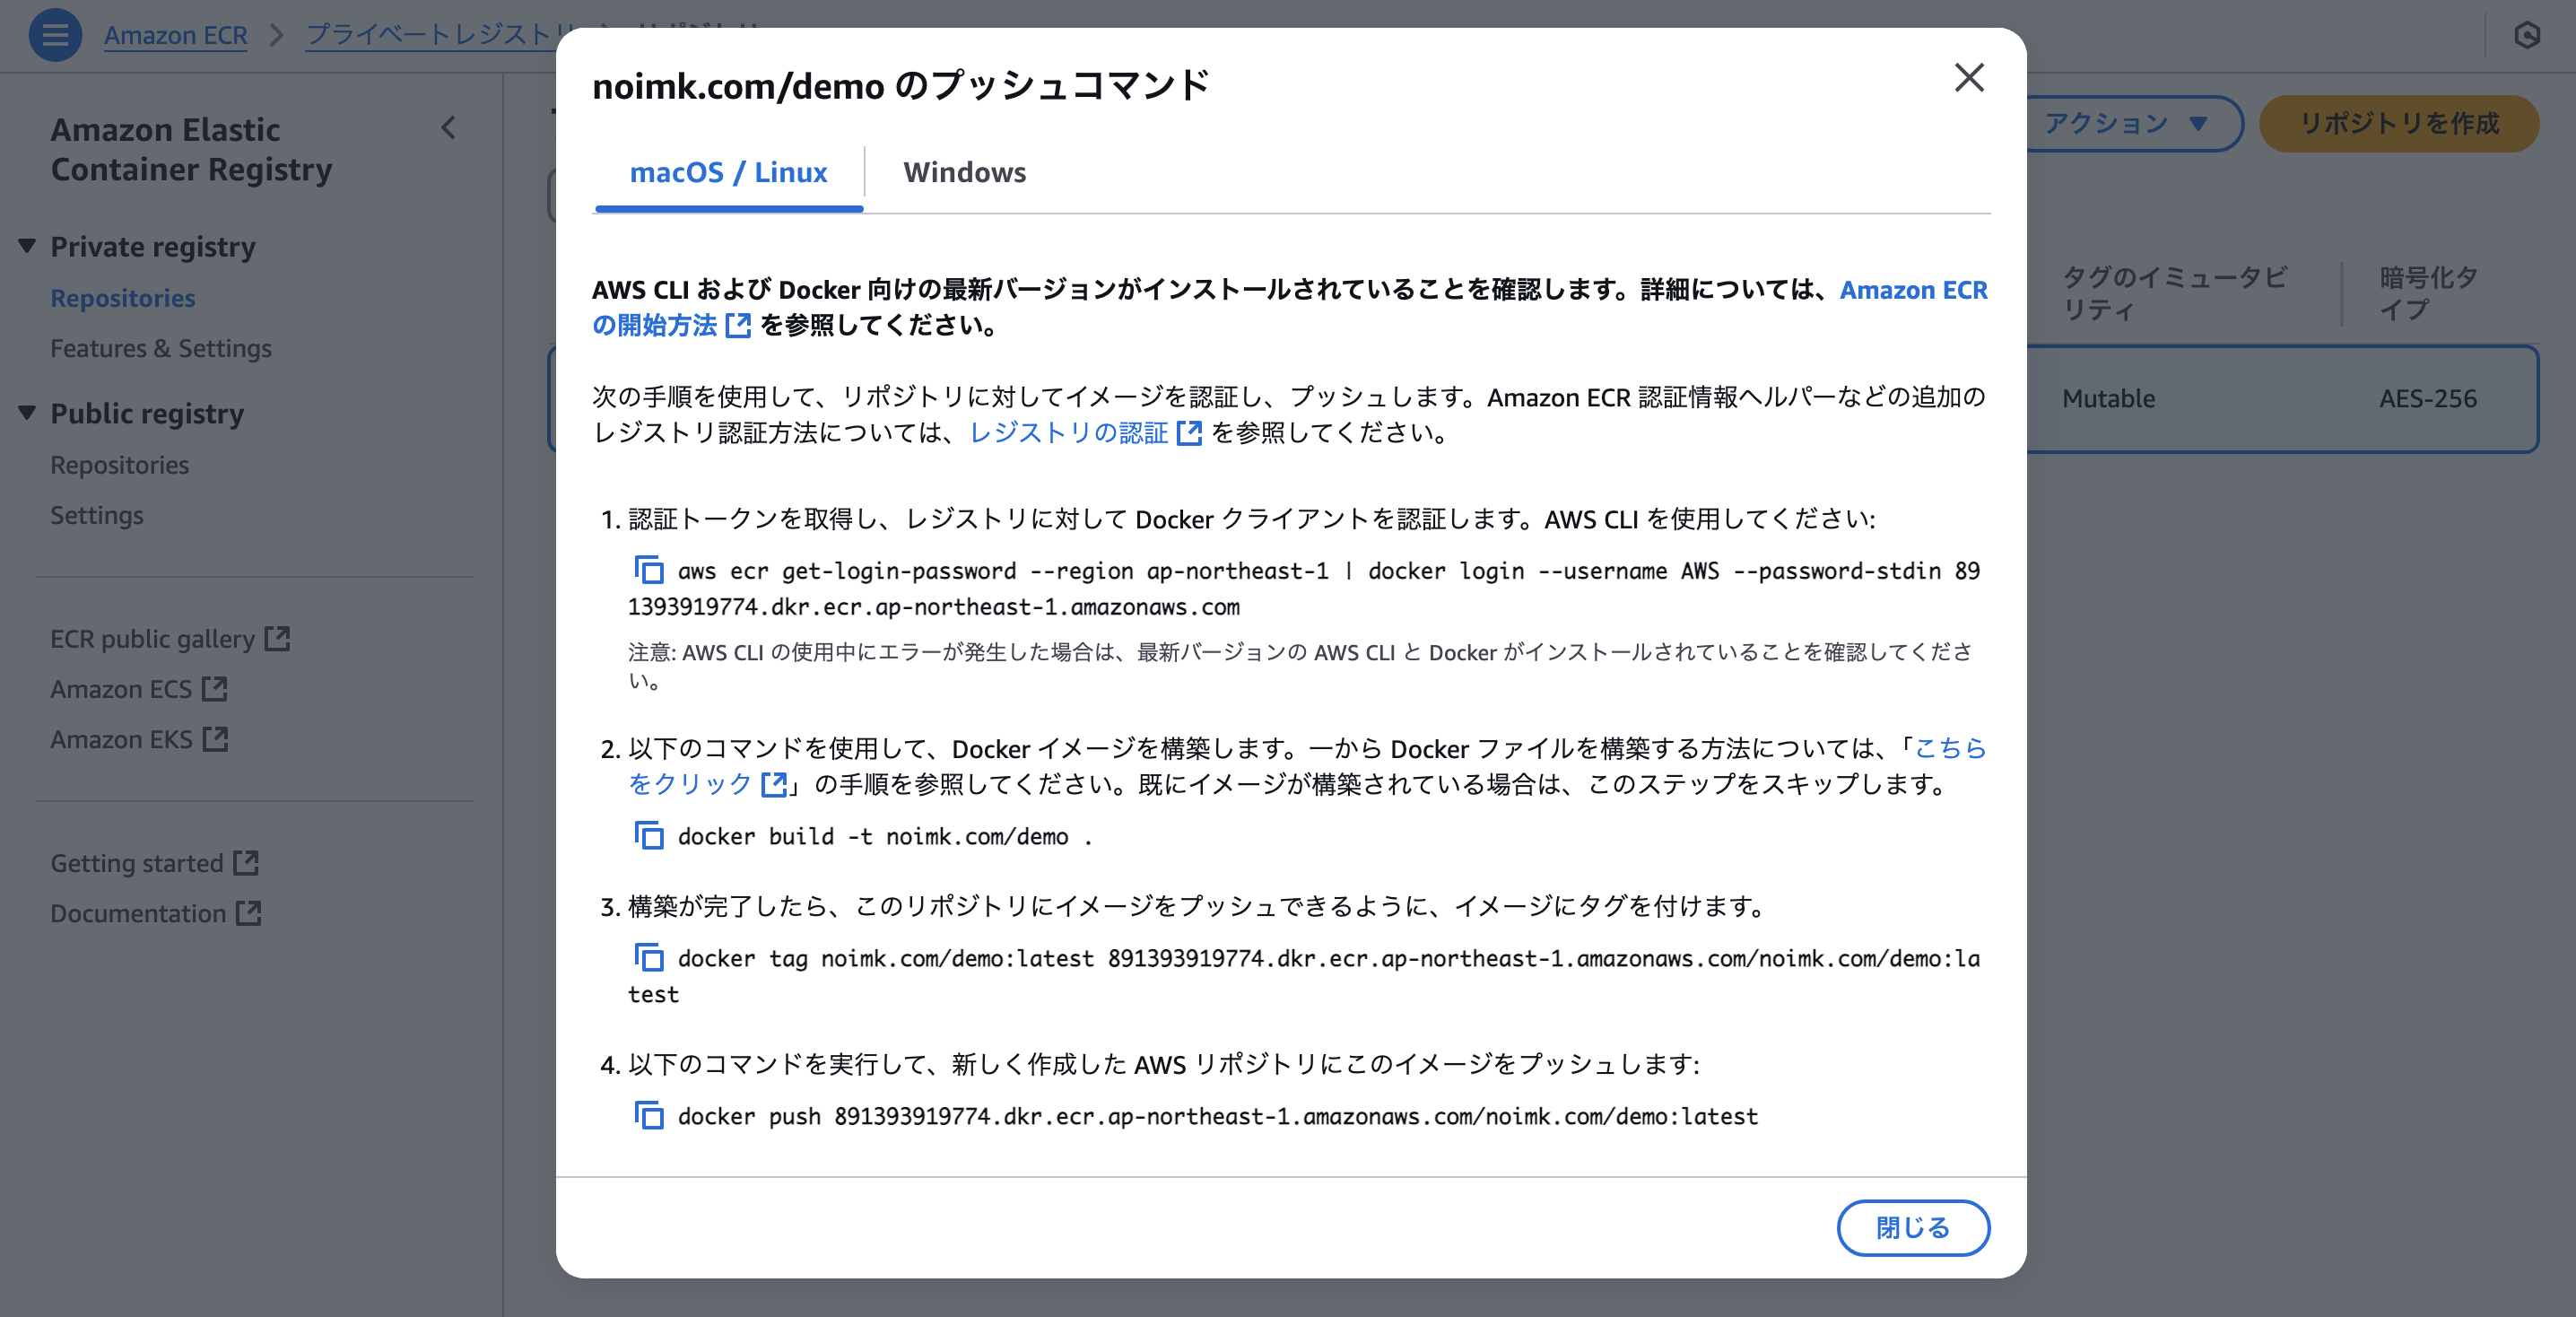The height and width of the screenshot is (1317, 2576).
Task: Open Repositories under Private registry
Action: click(123, 298)
